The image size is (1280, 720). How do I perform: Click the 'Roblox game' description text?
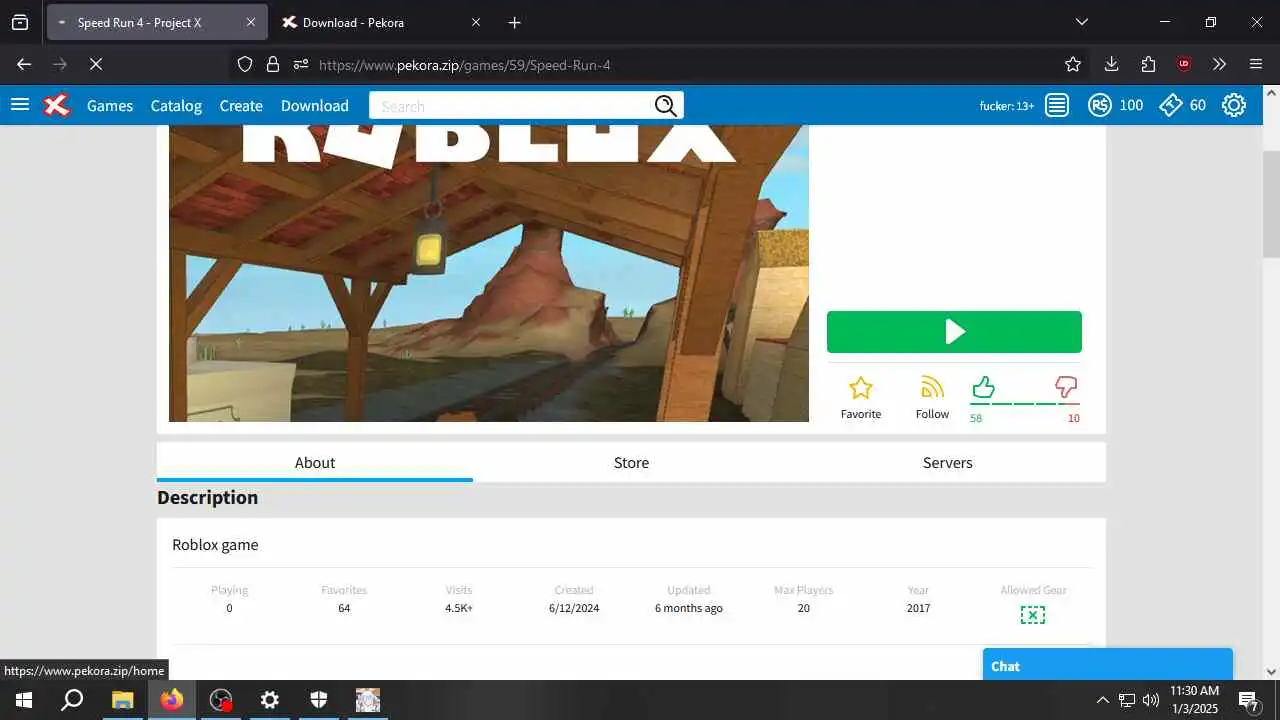215,545
